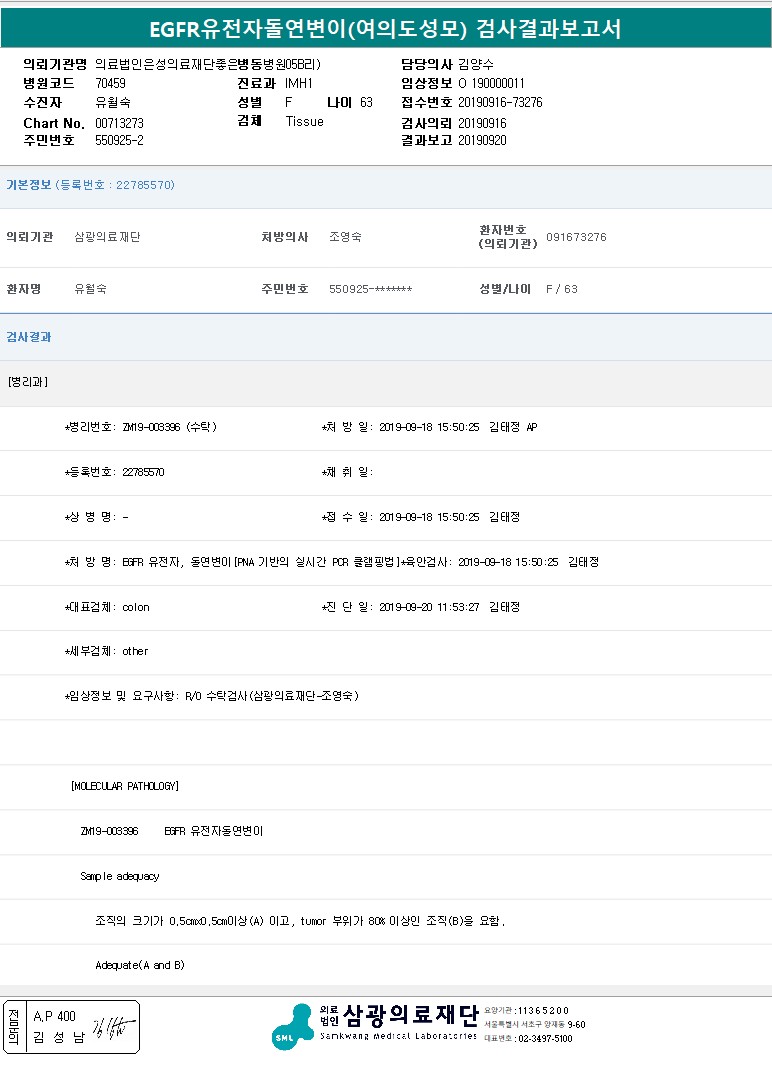Viewport: 772px width, 1065px height.
Task: Click the header 주민번호 value 550925-2
Action: (x=120, y=141)
